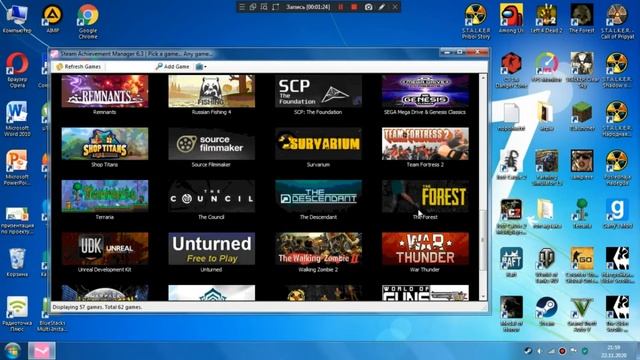640x360 pixels.
Task: Open the Terraria tree desktop shortcut
Action: (582, 214)
